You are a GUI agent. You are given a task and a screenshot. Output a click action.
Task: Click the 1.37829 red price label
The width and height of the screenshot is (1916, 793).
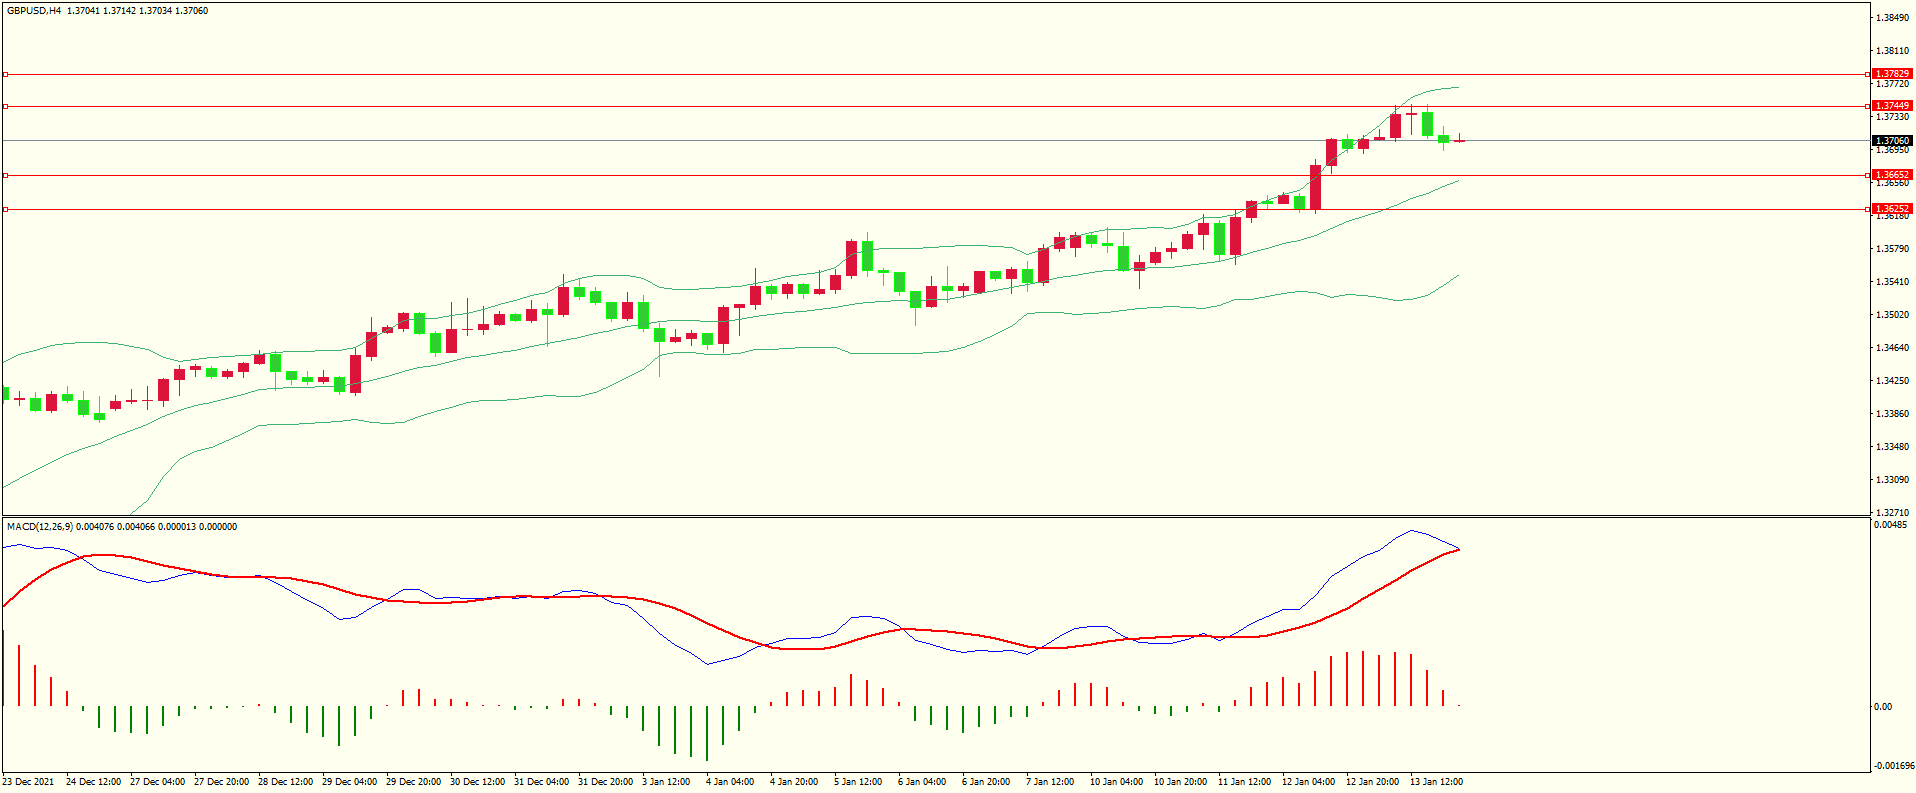[x=1891, y=74]
